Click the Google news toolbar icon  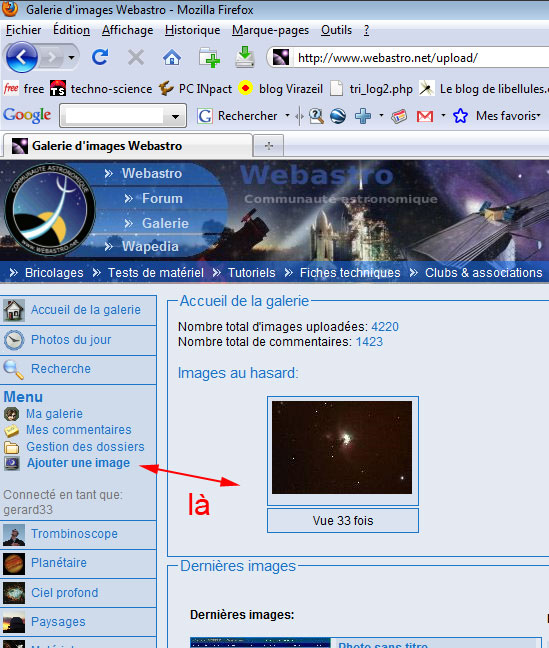399,117
